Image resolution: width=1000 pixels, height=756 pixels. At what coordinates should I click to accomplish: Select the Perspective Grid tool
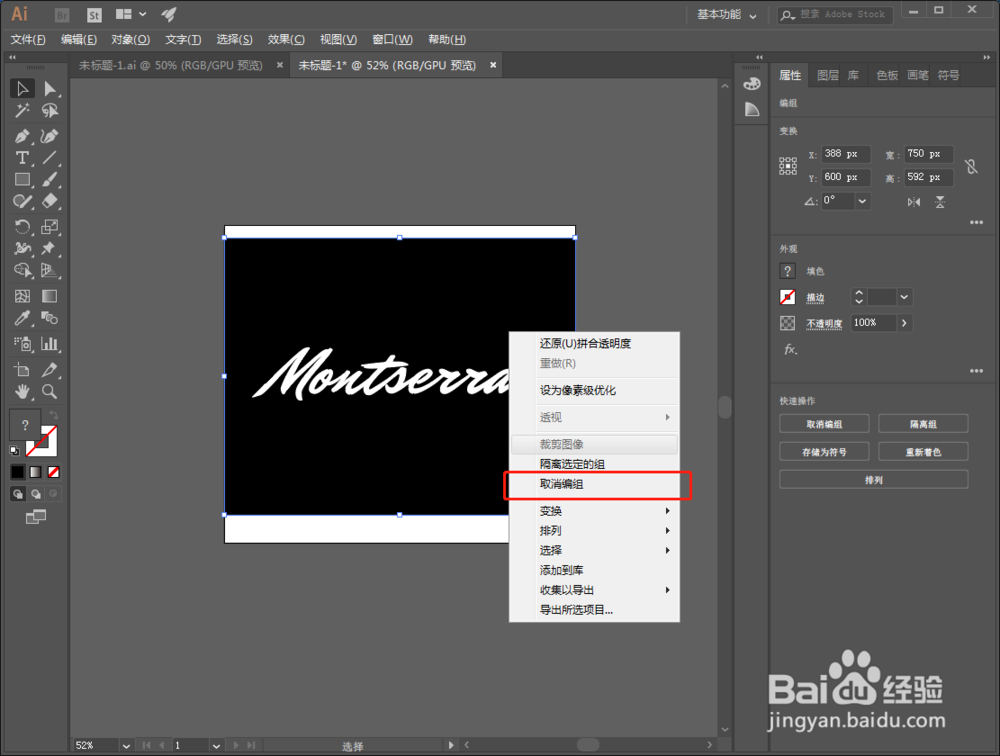tap(50, 271)
